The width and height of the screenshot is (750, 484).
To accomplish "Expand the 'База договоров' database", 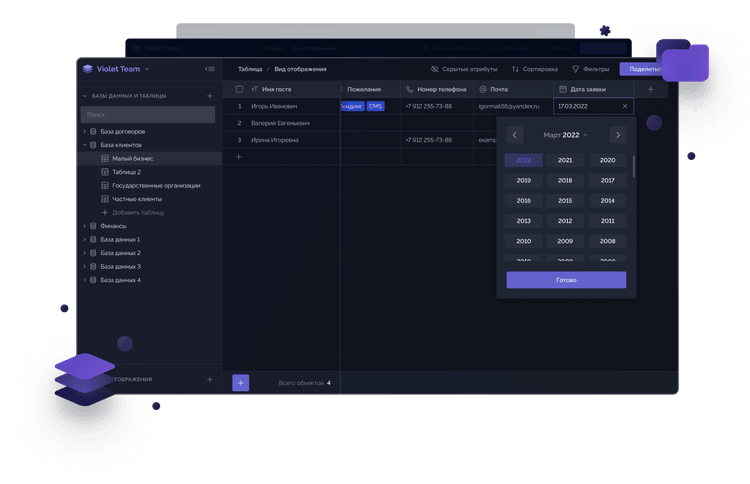I will point(85,131).
